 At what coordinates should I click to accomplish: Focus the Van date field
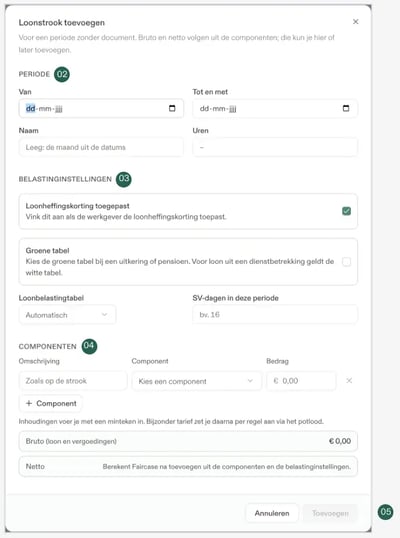[101, 108]
